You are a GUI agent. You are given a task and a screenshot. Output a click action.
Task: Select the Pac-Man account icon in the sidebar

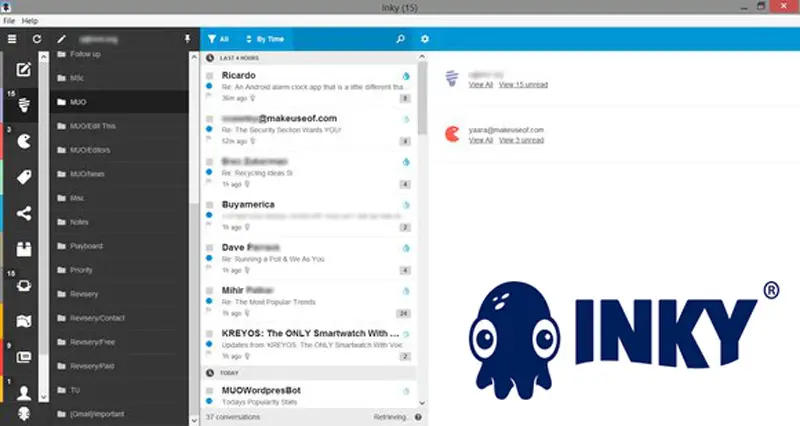point(23,141)
